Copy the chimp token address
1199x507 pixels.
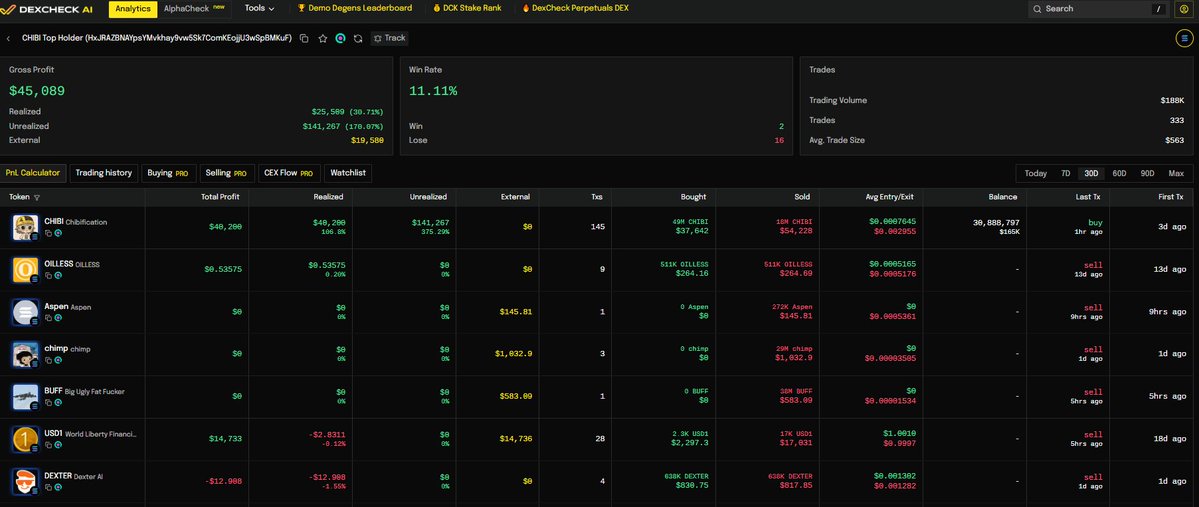click(x=48, y=360)
